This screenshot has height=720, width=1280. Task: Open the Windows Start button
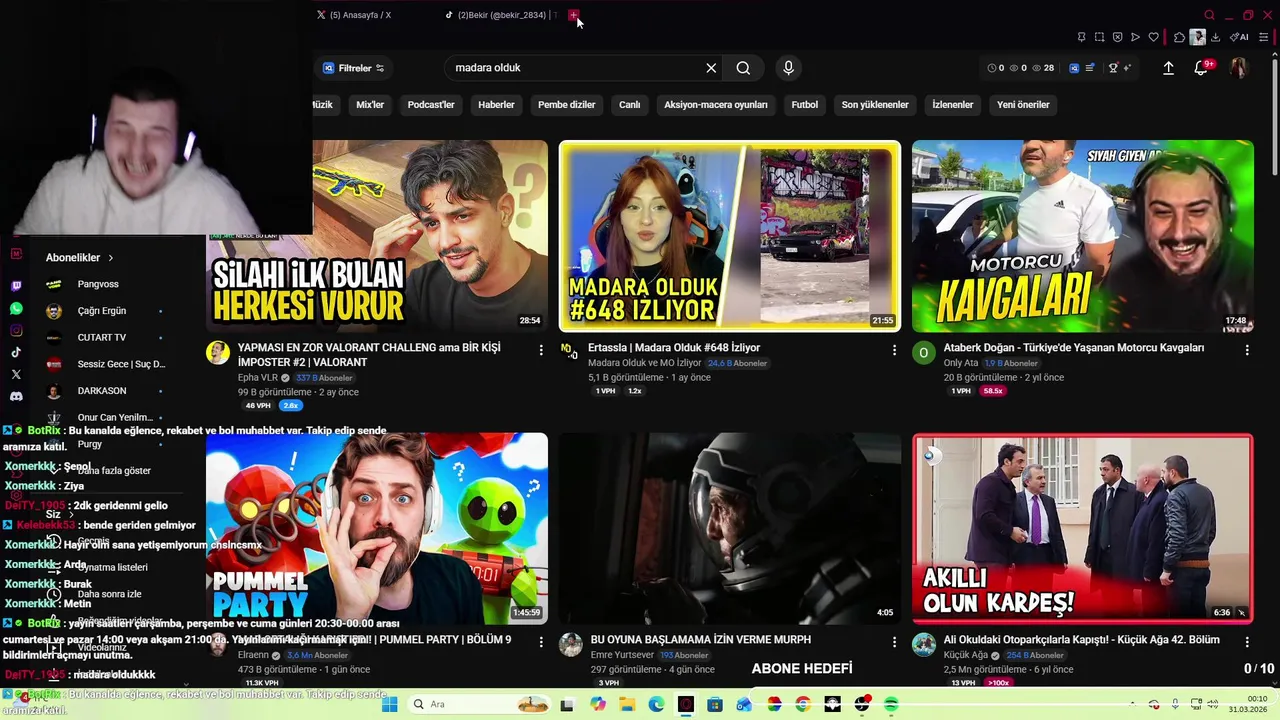390,704
